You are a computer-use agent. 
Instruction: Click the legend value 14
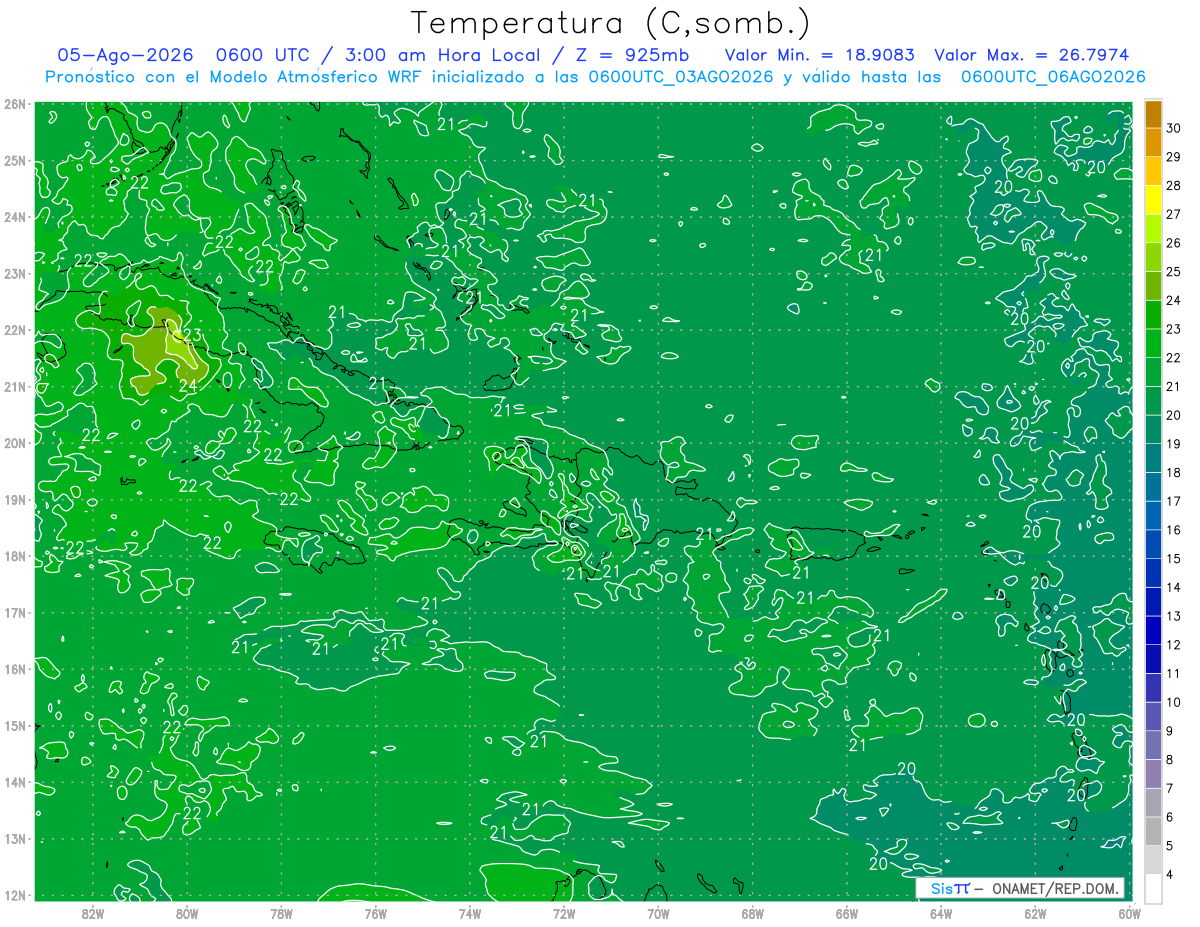tap(1174, 587)
